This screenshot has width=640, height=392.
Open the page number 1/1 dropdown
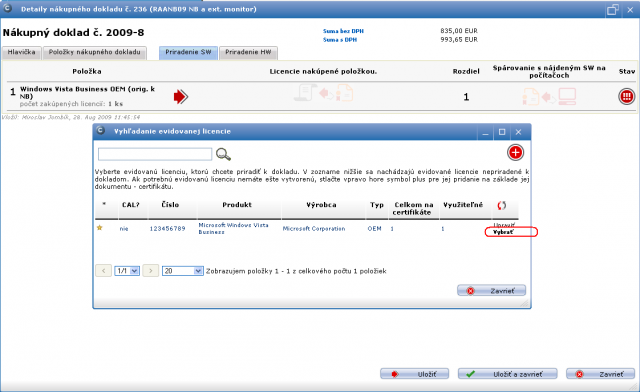pos(127,271)
